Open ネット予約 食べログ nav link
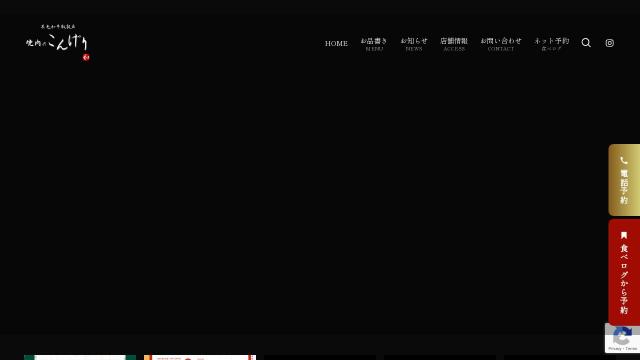Viewport: 640px width, 360px height. pos(551,44)
